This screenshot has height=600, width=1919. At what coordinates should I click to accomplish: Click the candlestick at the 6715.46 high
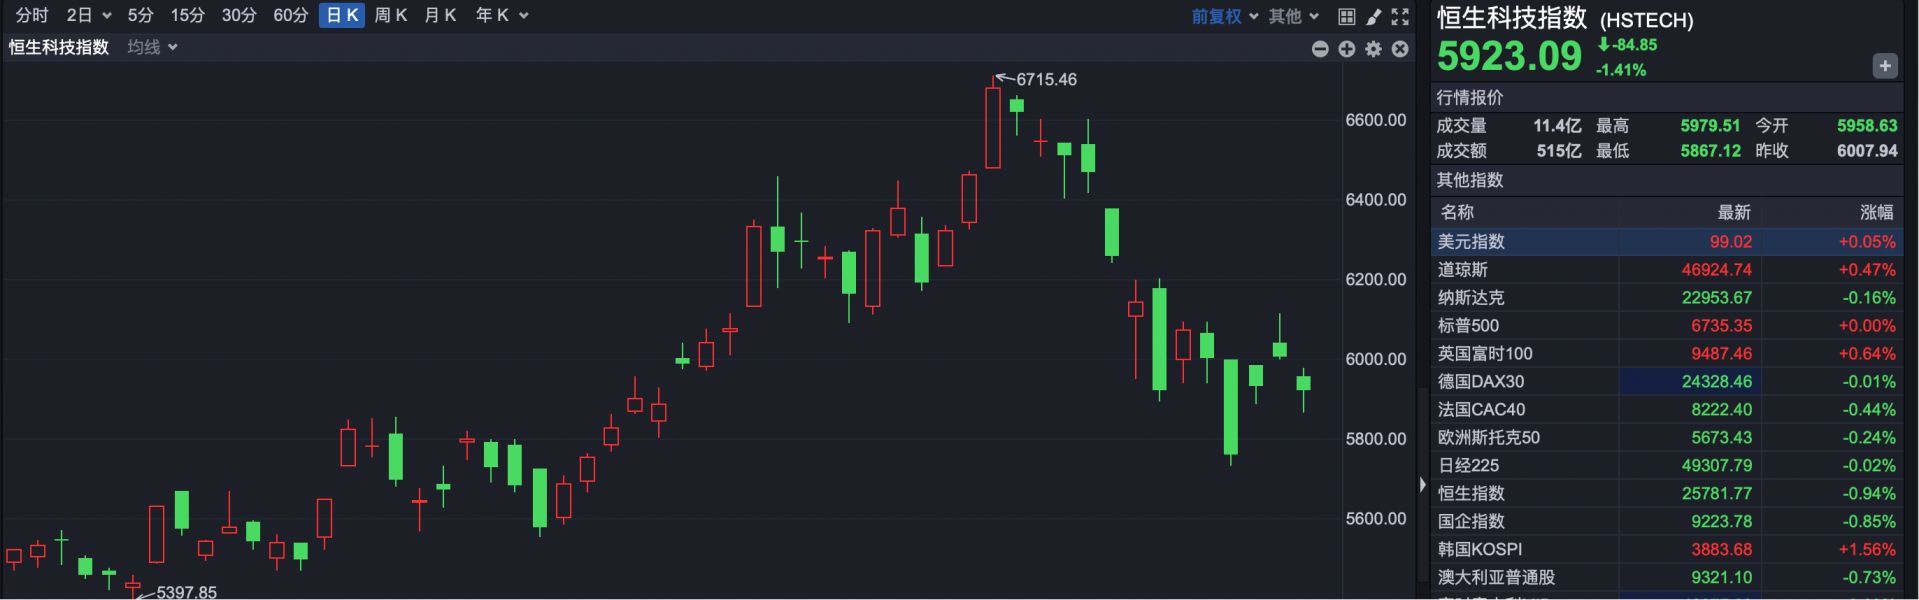pos(993,128)
